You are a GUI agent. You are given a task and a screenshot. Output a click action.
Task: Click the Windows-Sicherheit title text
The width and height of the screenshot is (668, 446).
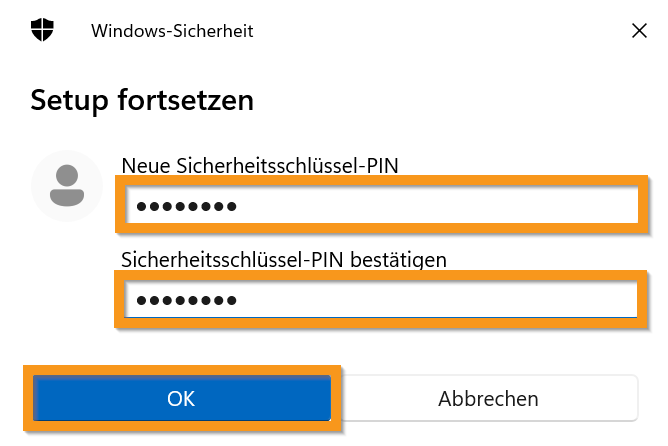(x=172, y=31)
